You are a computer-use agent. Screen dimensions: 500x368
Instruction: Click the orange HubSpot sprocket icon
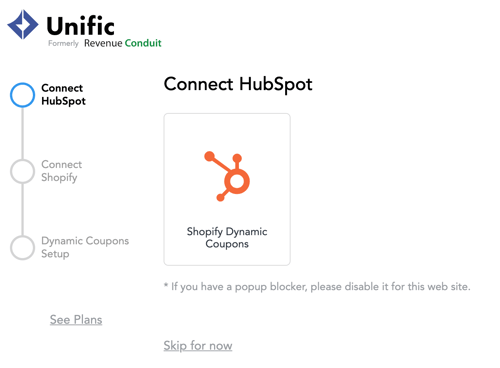click(x=227, y=176)
